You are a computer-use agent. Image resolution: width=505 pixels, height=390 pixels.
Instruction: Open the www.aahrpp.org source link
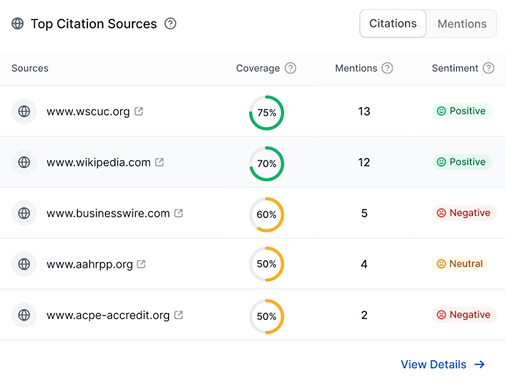(x=90, y=264)
